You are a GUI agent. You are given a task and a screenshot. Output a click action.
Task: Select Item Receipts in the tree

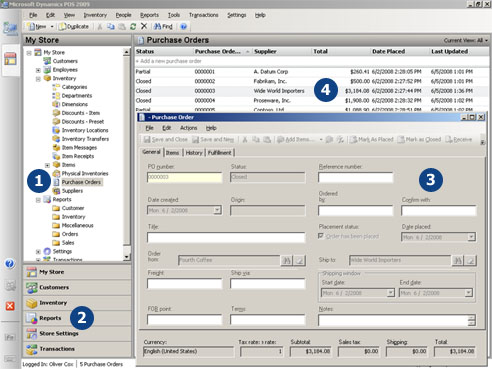click(78, 156)
